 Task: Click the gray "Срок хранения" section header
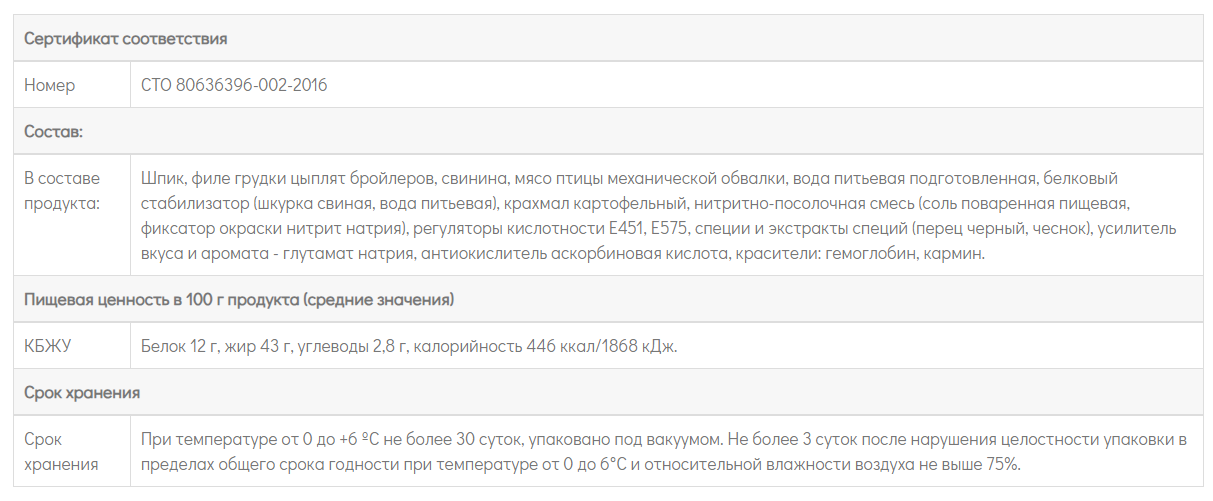tap(82, 392)
